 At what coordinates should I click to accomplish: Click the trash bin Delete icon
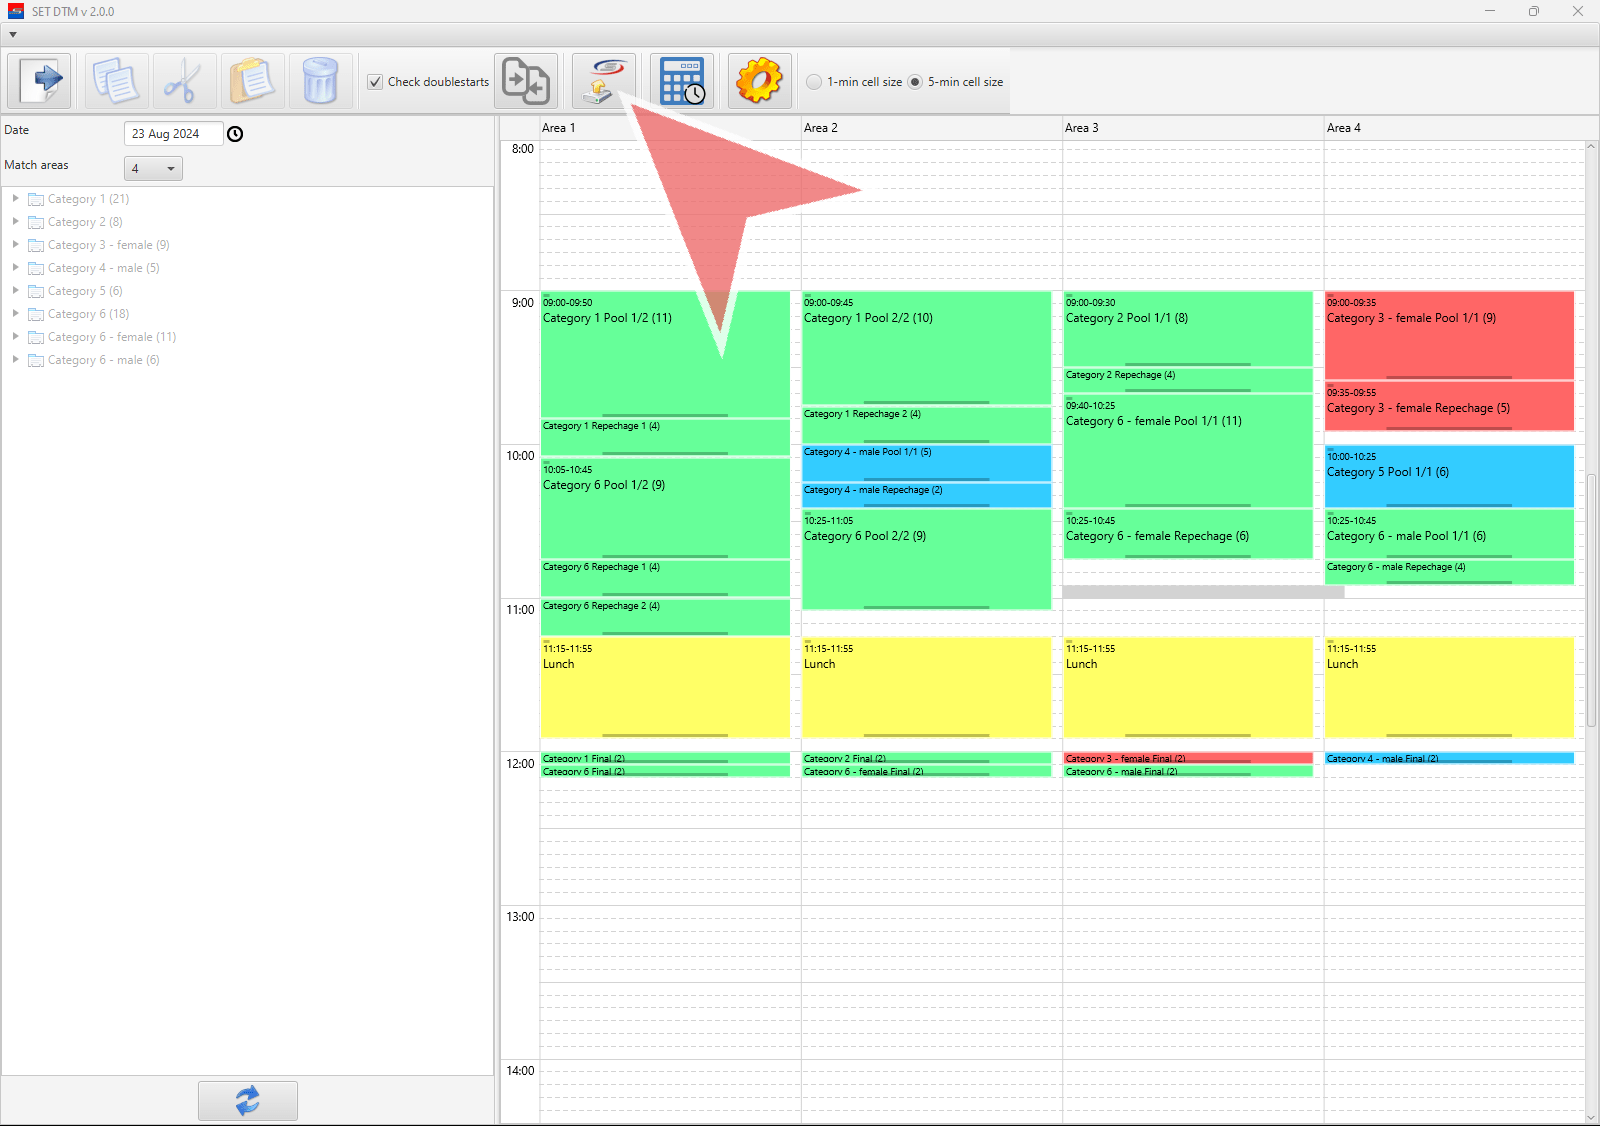click(320, 81)
